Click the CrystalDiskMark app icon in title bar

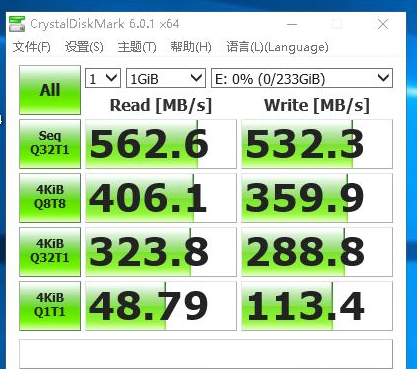click(x=17, y=24)
